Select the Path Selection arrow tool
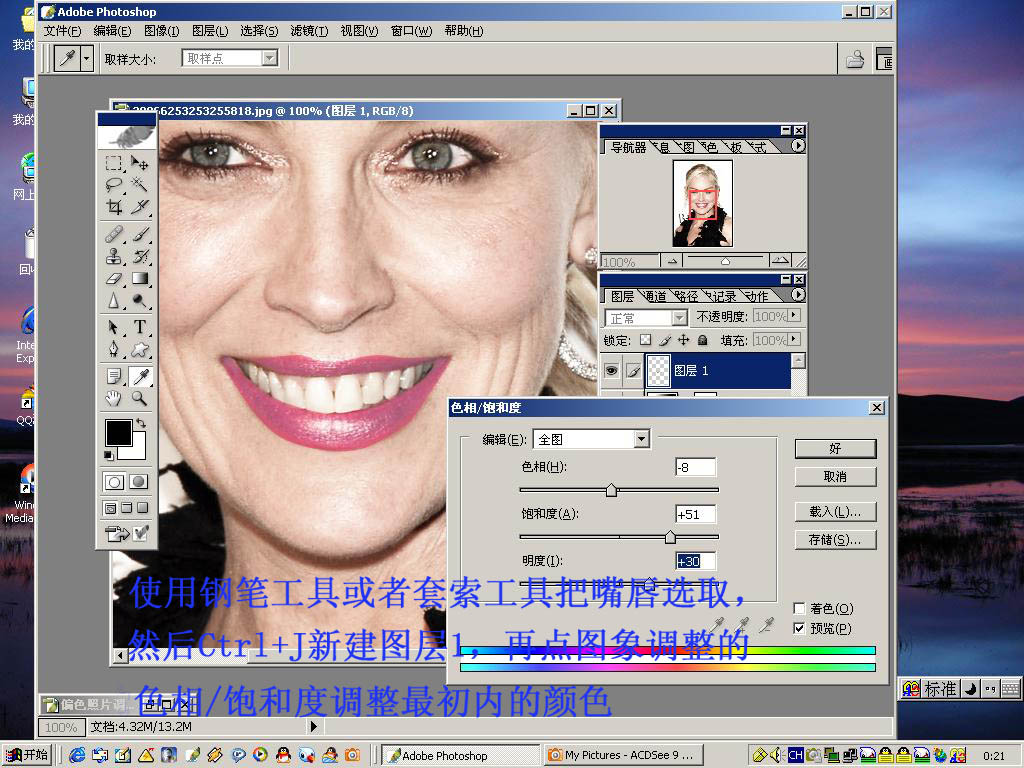Image resolution: width=1024 pixels, height=768 pixels. (114, 327)
